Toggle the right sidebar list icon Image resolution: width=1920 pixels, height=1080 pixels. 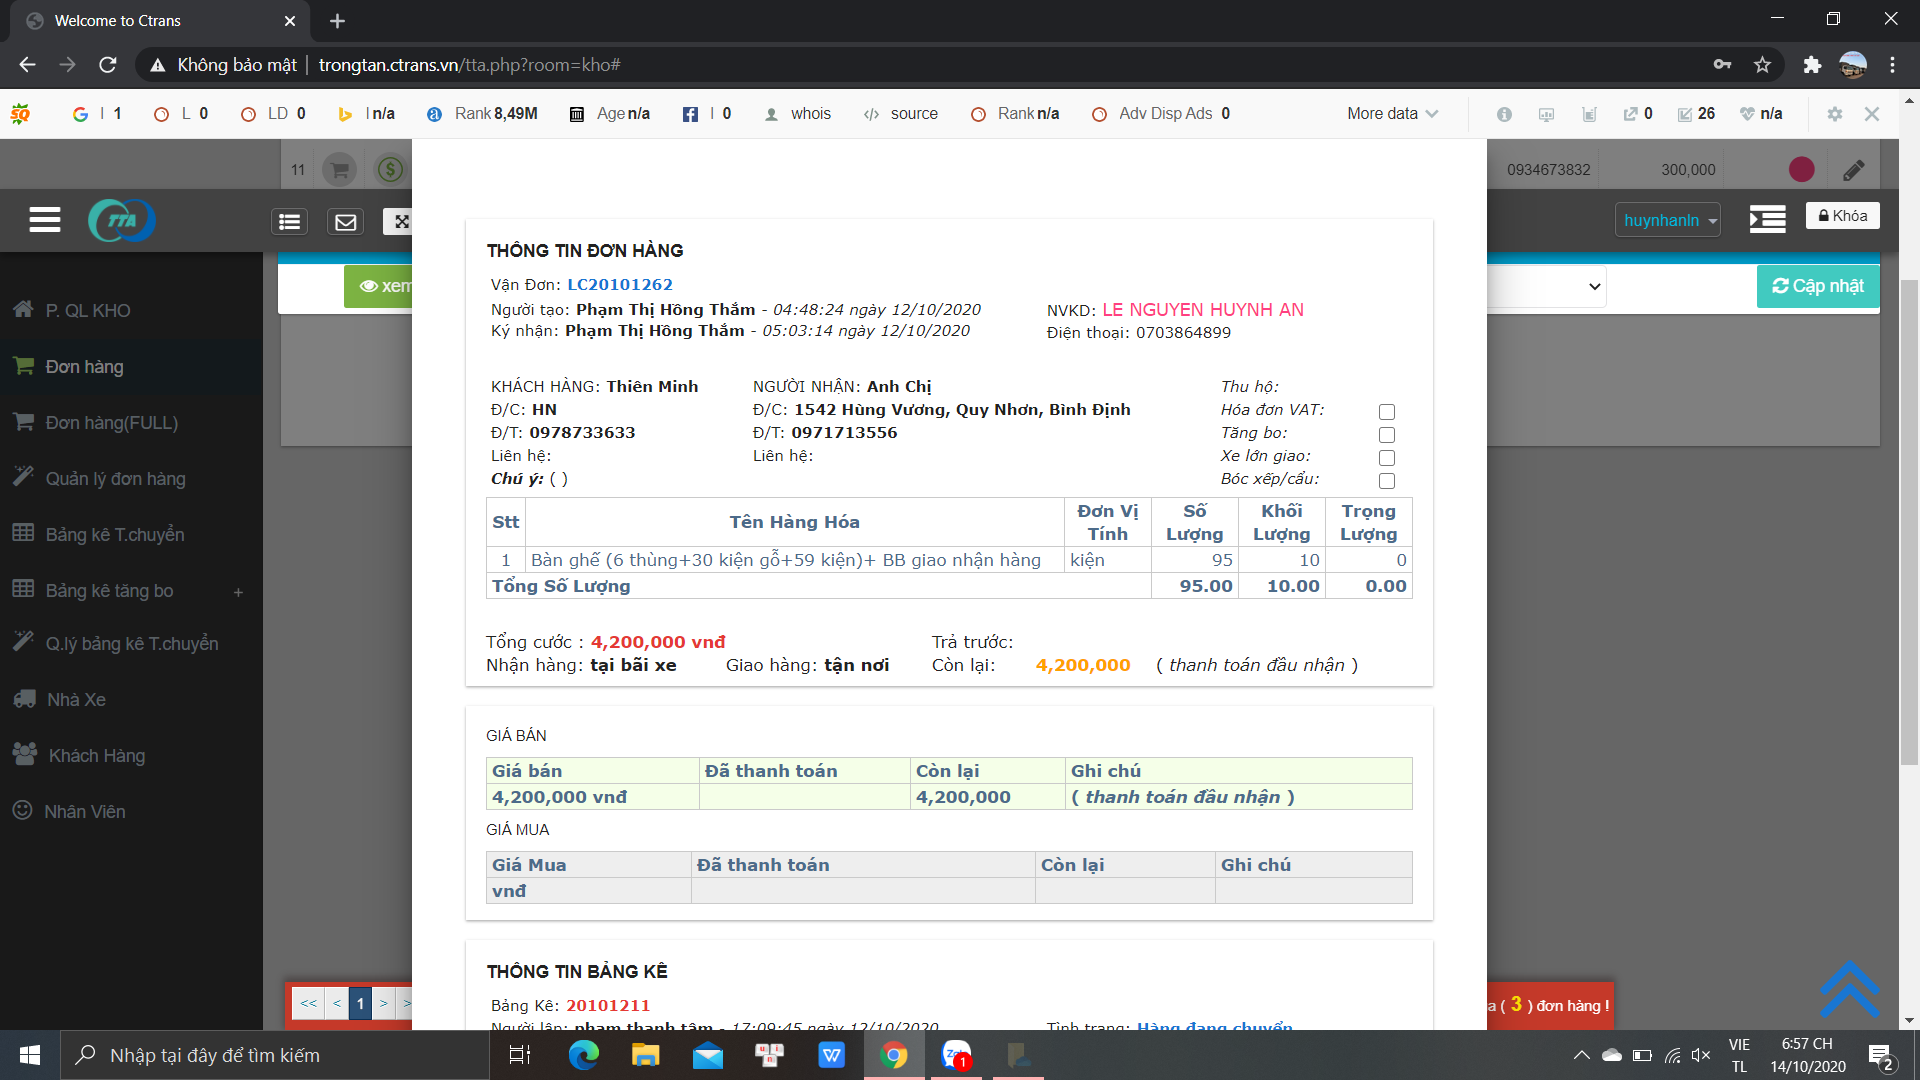pyautogui.click(x=1767, y=220)
